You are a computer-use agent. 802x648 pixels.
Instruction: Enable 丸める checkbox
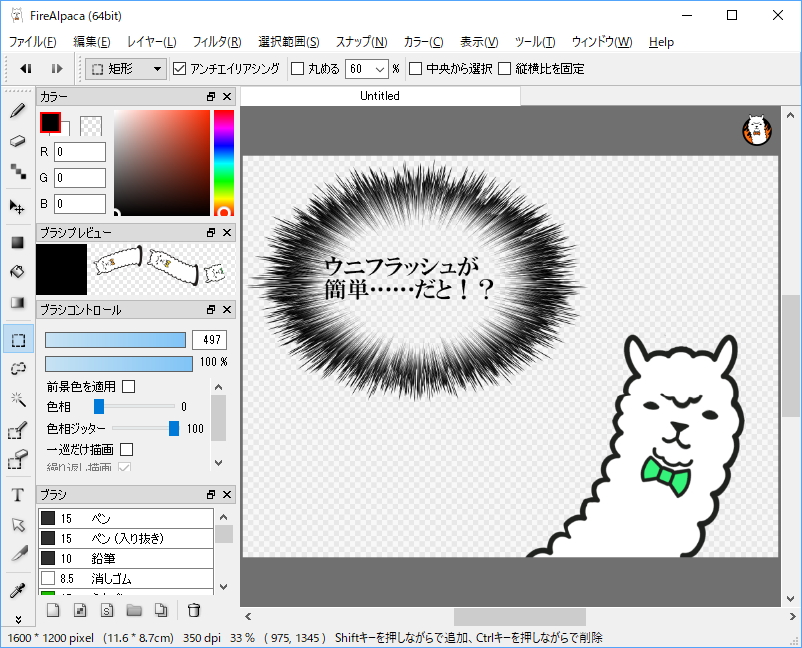[x=297, y=69]
